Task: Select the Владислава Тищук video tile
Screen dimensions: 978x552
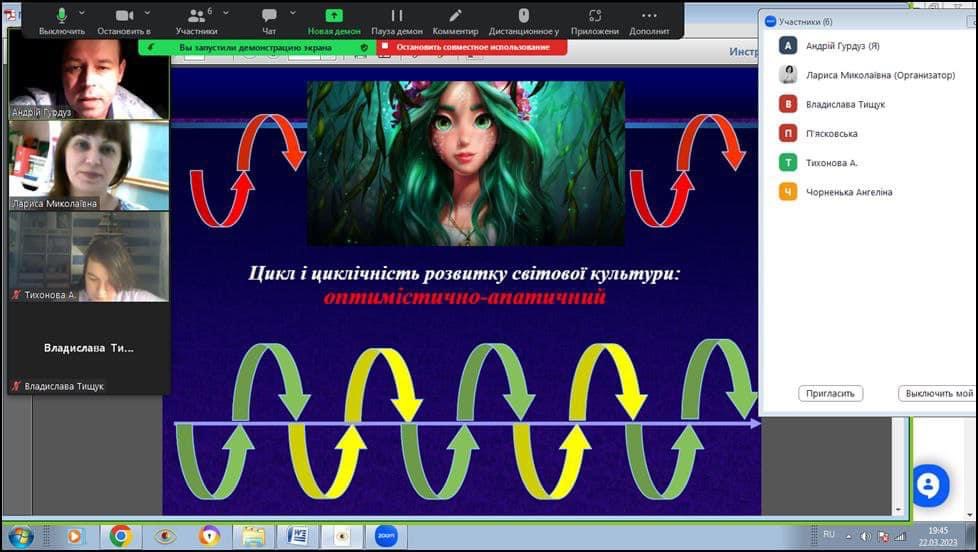Action: click(x=89, y=348)
